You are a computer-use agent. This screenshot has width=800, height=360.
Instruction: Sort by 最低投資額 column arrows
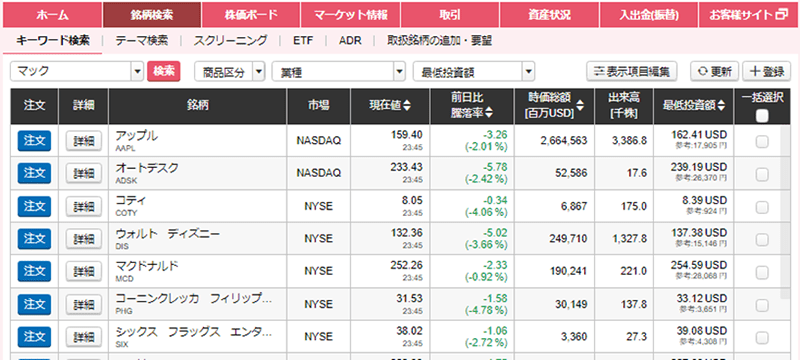721,106
